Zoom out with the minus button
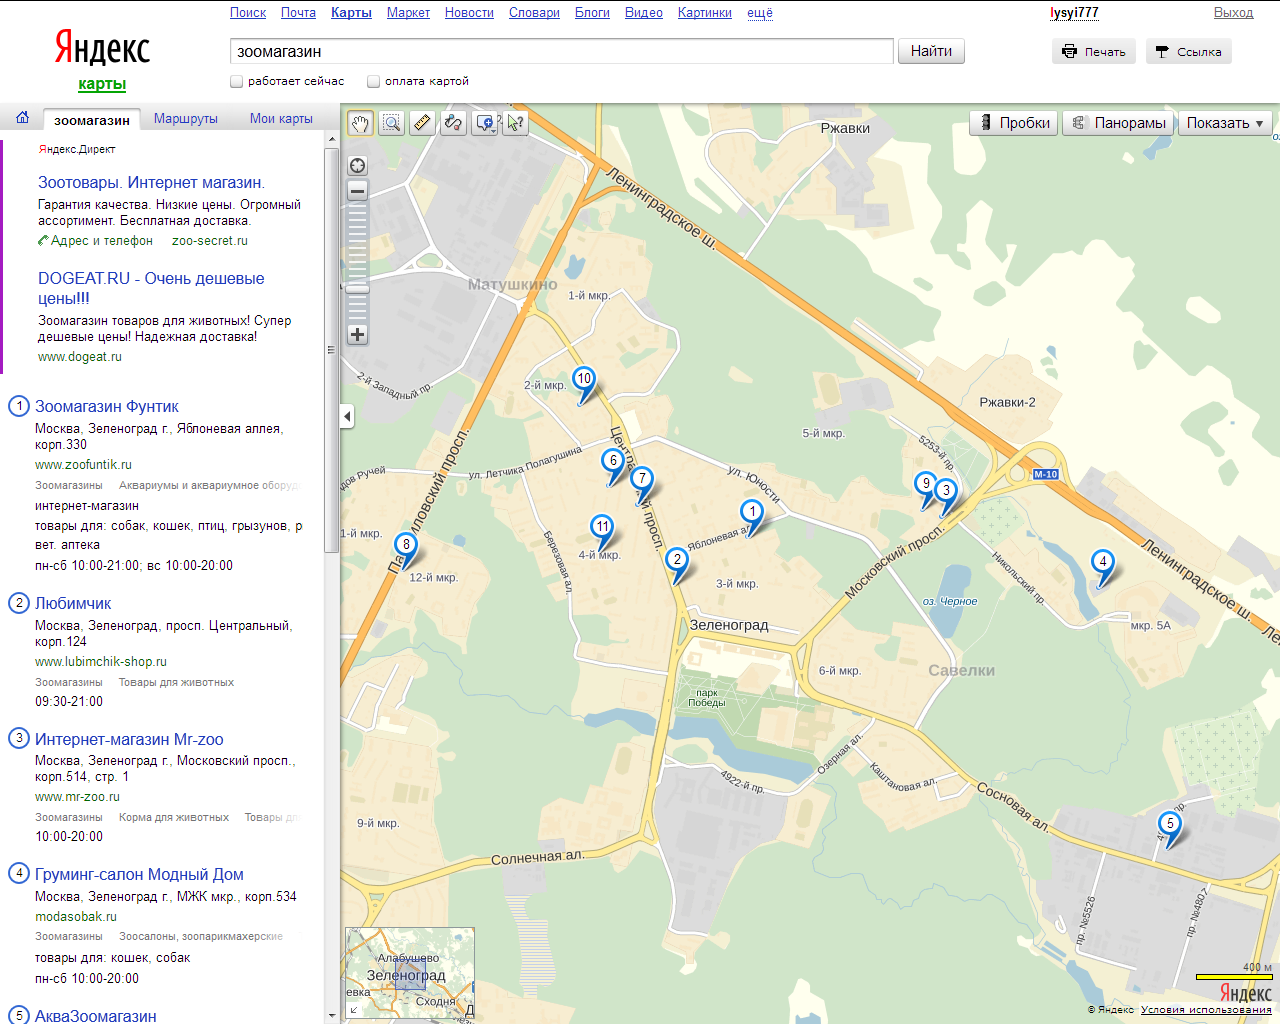Viewport: 1280px width, 1024px height. [x=357, y=190]
